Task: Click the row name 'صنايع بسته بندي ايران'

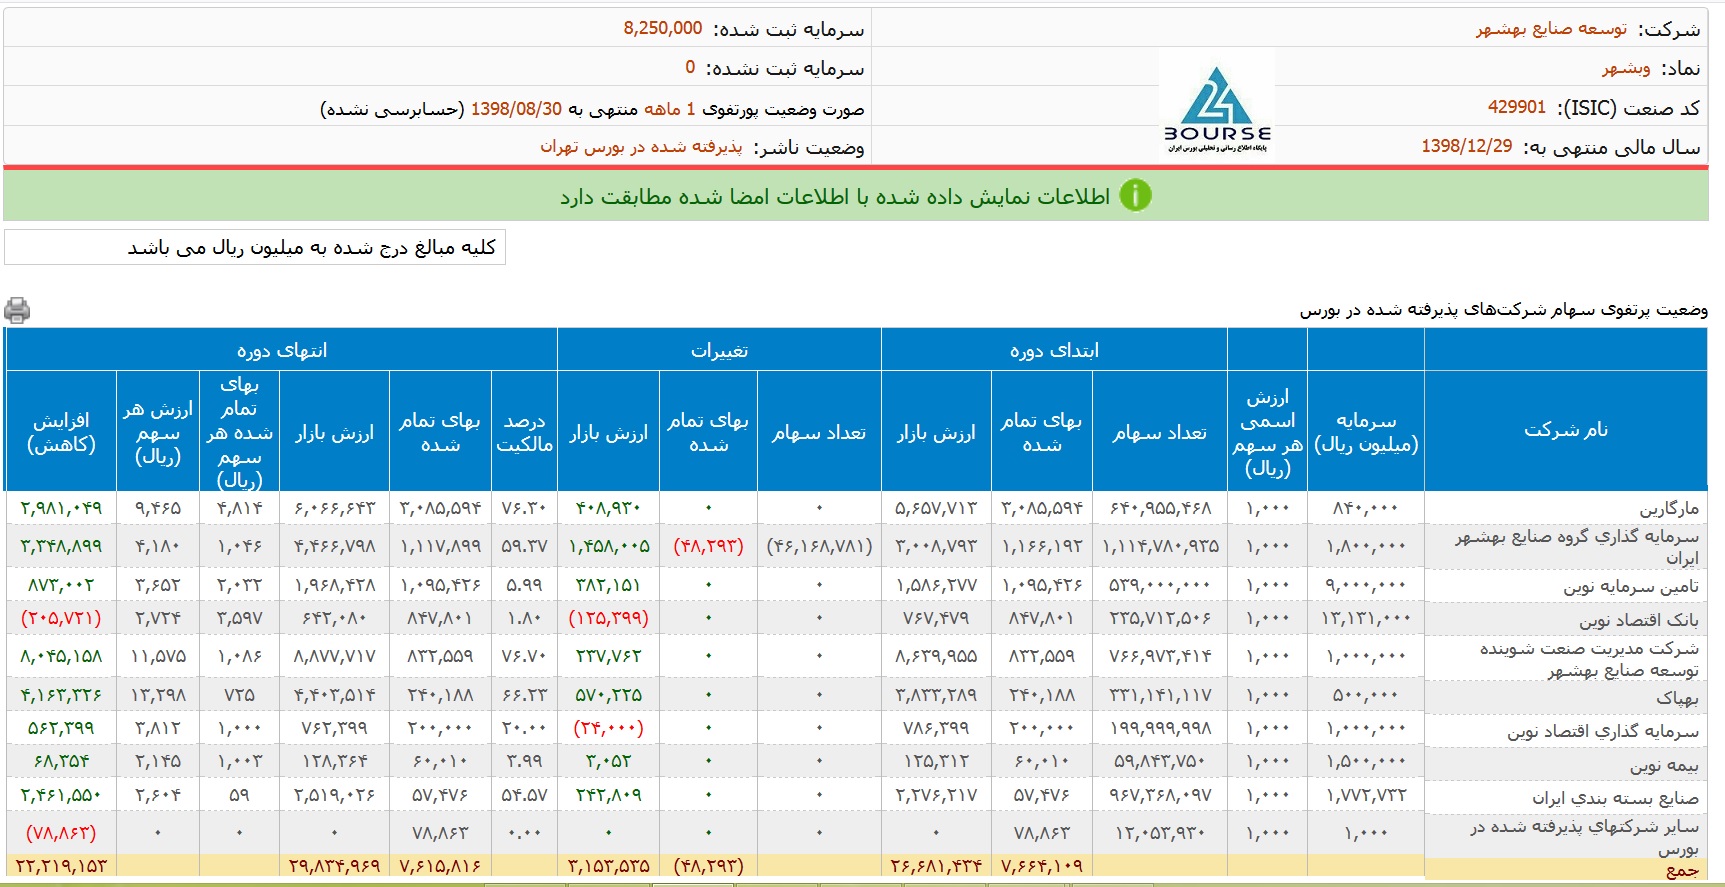Action: [x=1616, y=798]
